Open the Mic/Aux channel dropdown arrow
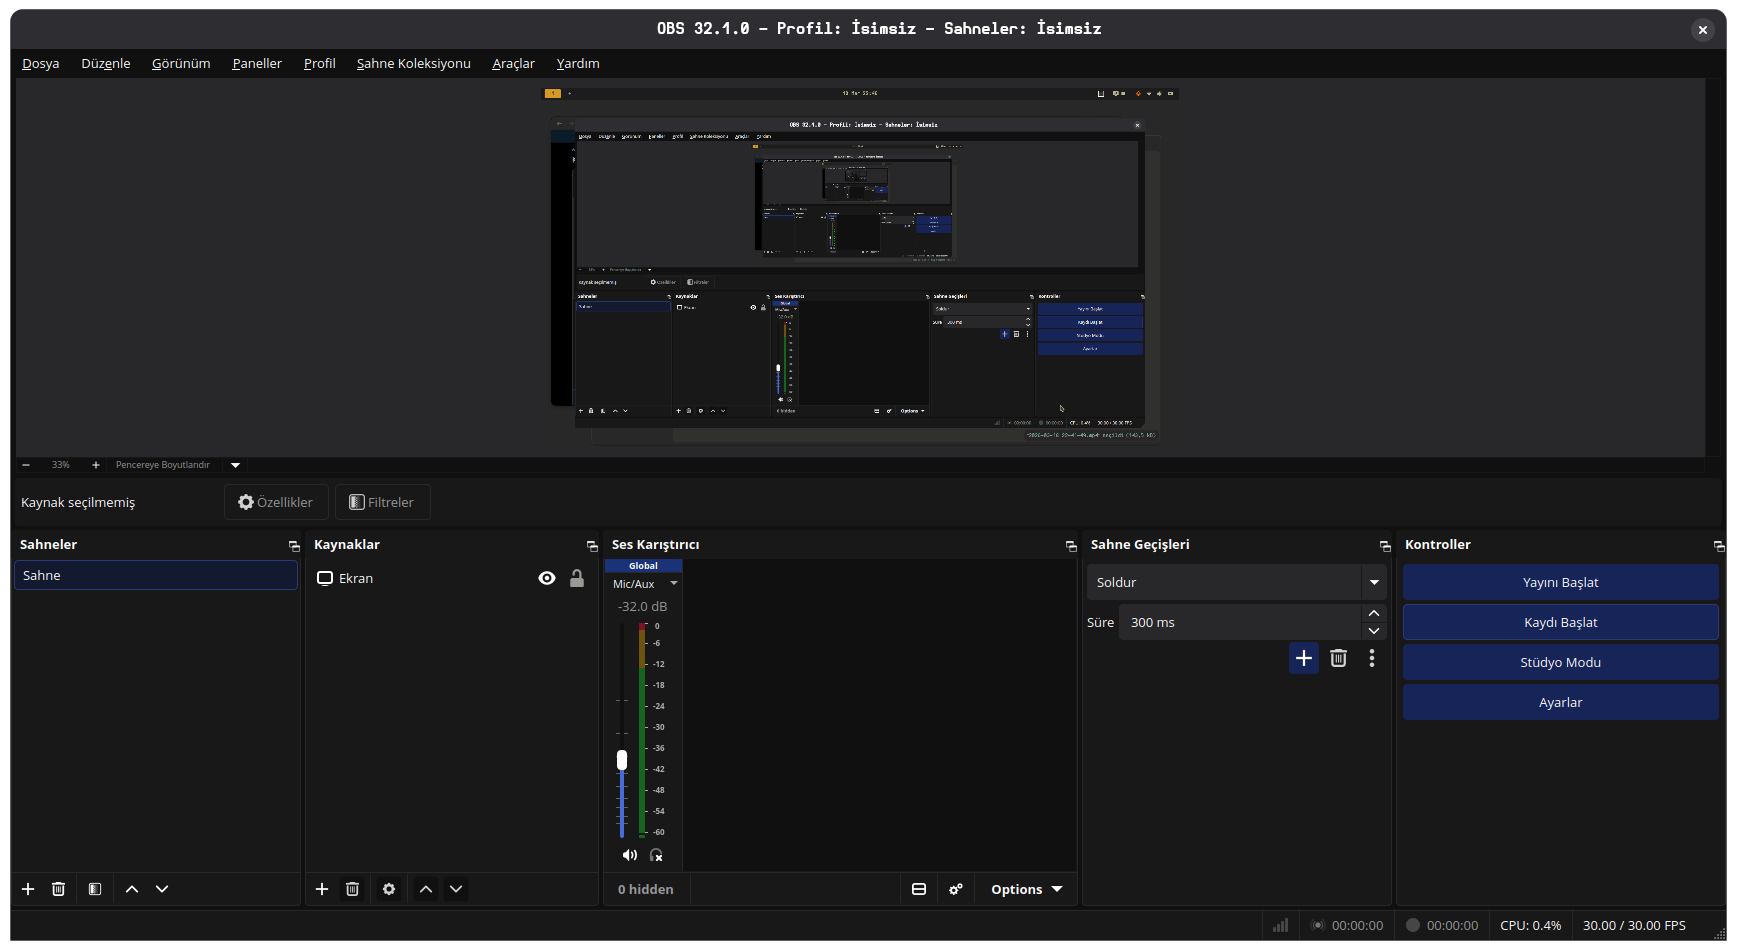Viewport: 1737px width, 951px height. tap(674, 583)
